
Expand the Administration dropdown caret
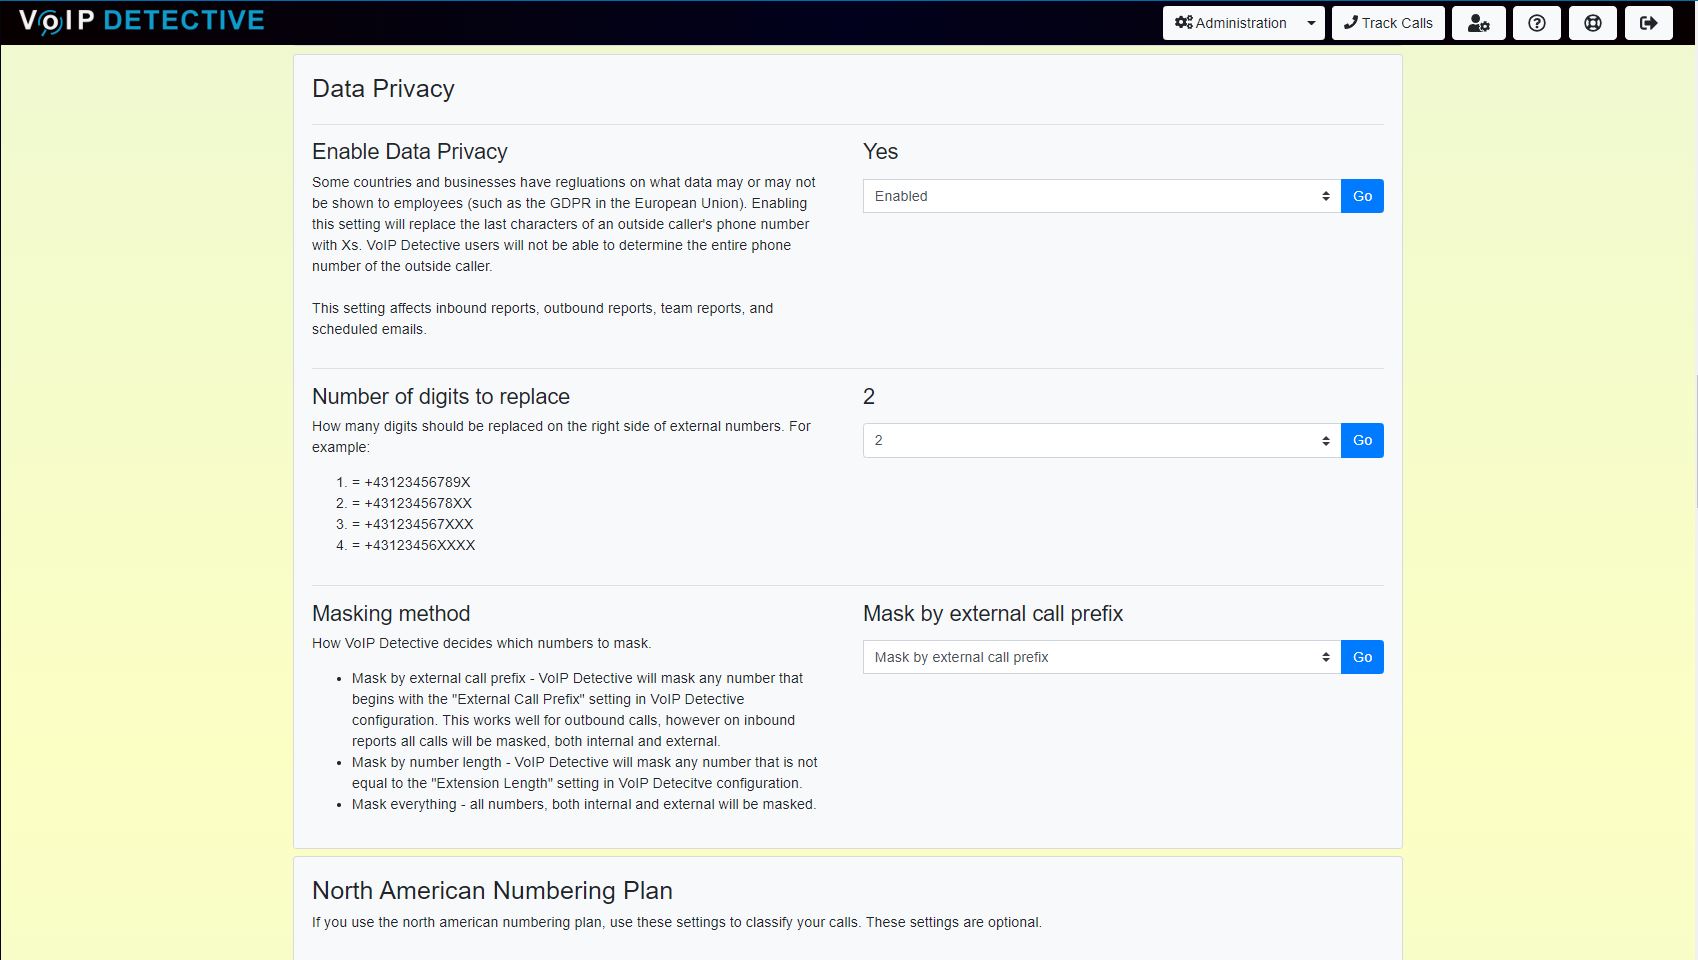pos(1311,23)
